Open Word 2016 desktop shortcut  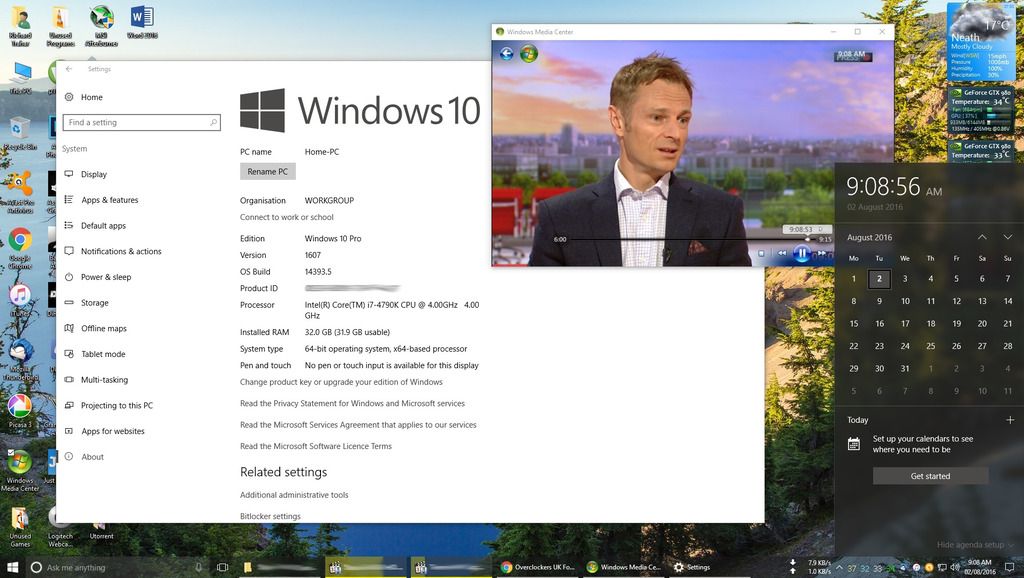142,22
